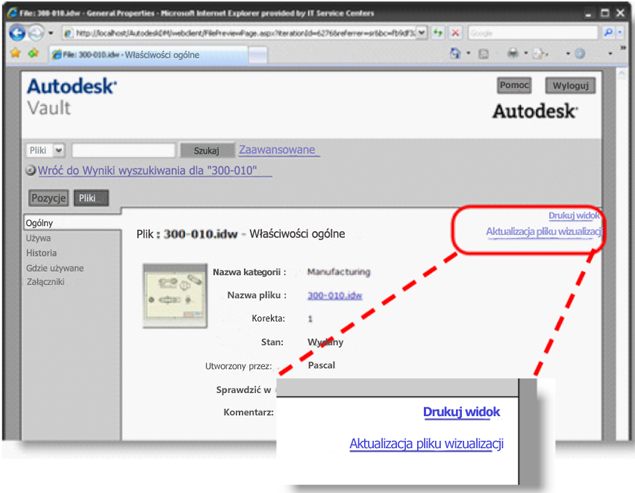Open a new blank browser tab
This screenshot has height=493, width=635.
coord(258,55)
